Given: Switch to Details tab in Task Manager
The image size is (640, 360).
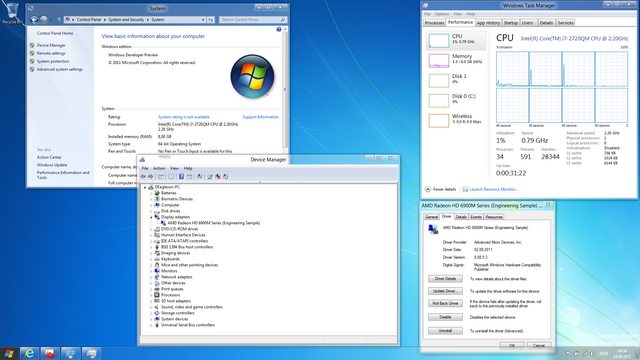Looking at the screenshot, I should click(x=546, y=23).
